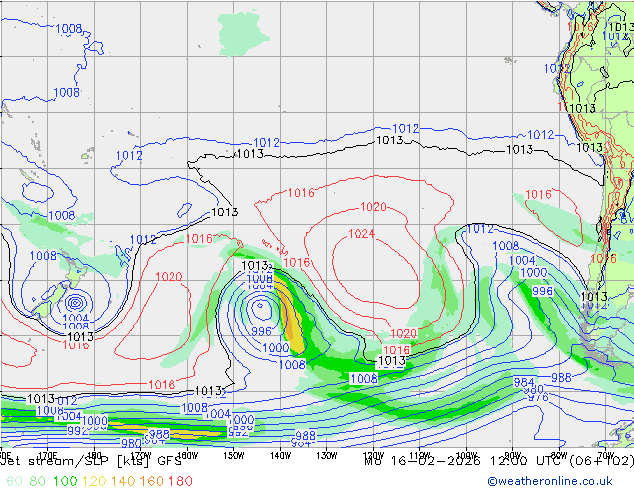Click the 1020 label directly above 1024

tap(373, 207)
